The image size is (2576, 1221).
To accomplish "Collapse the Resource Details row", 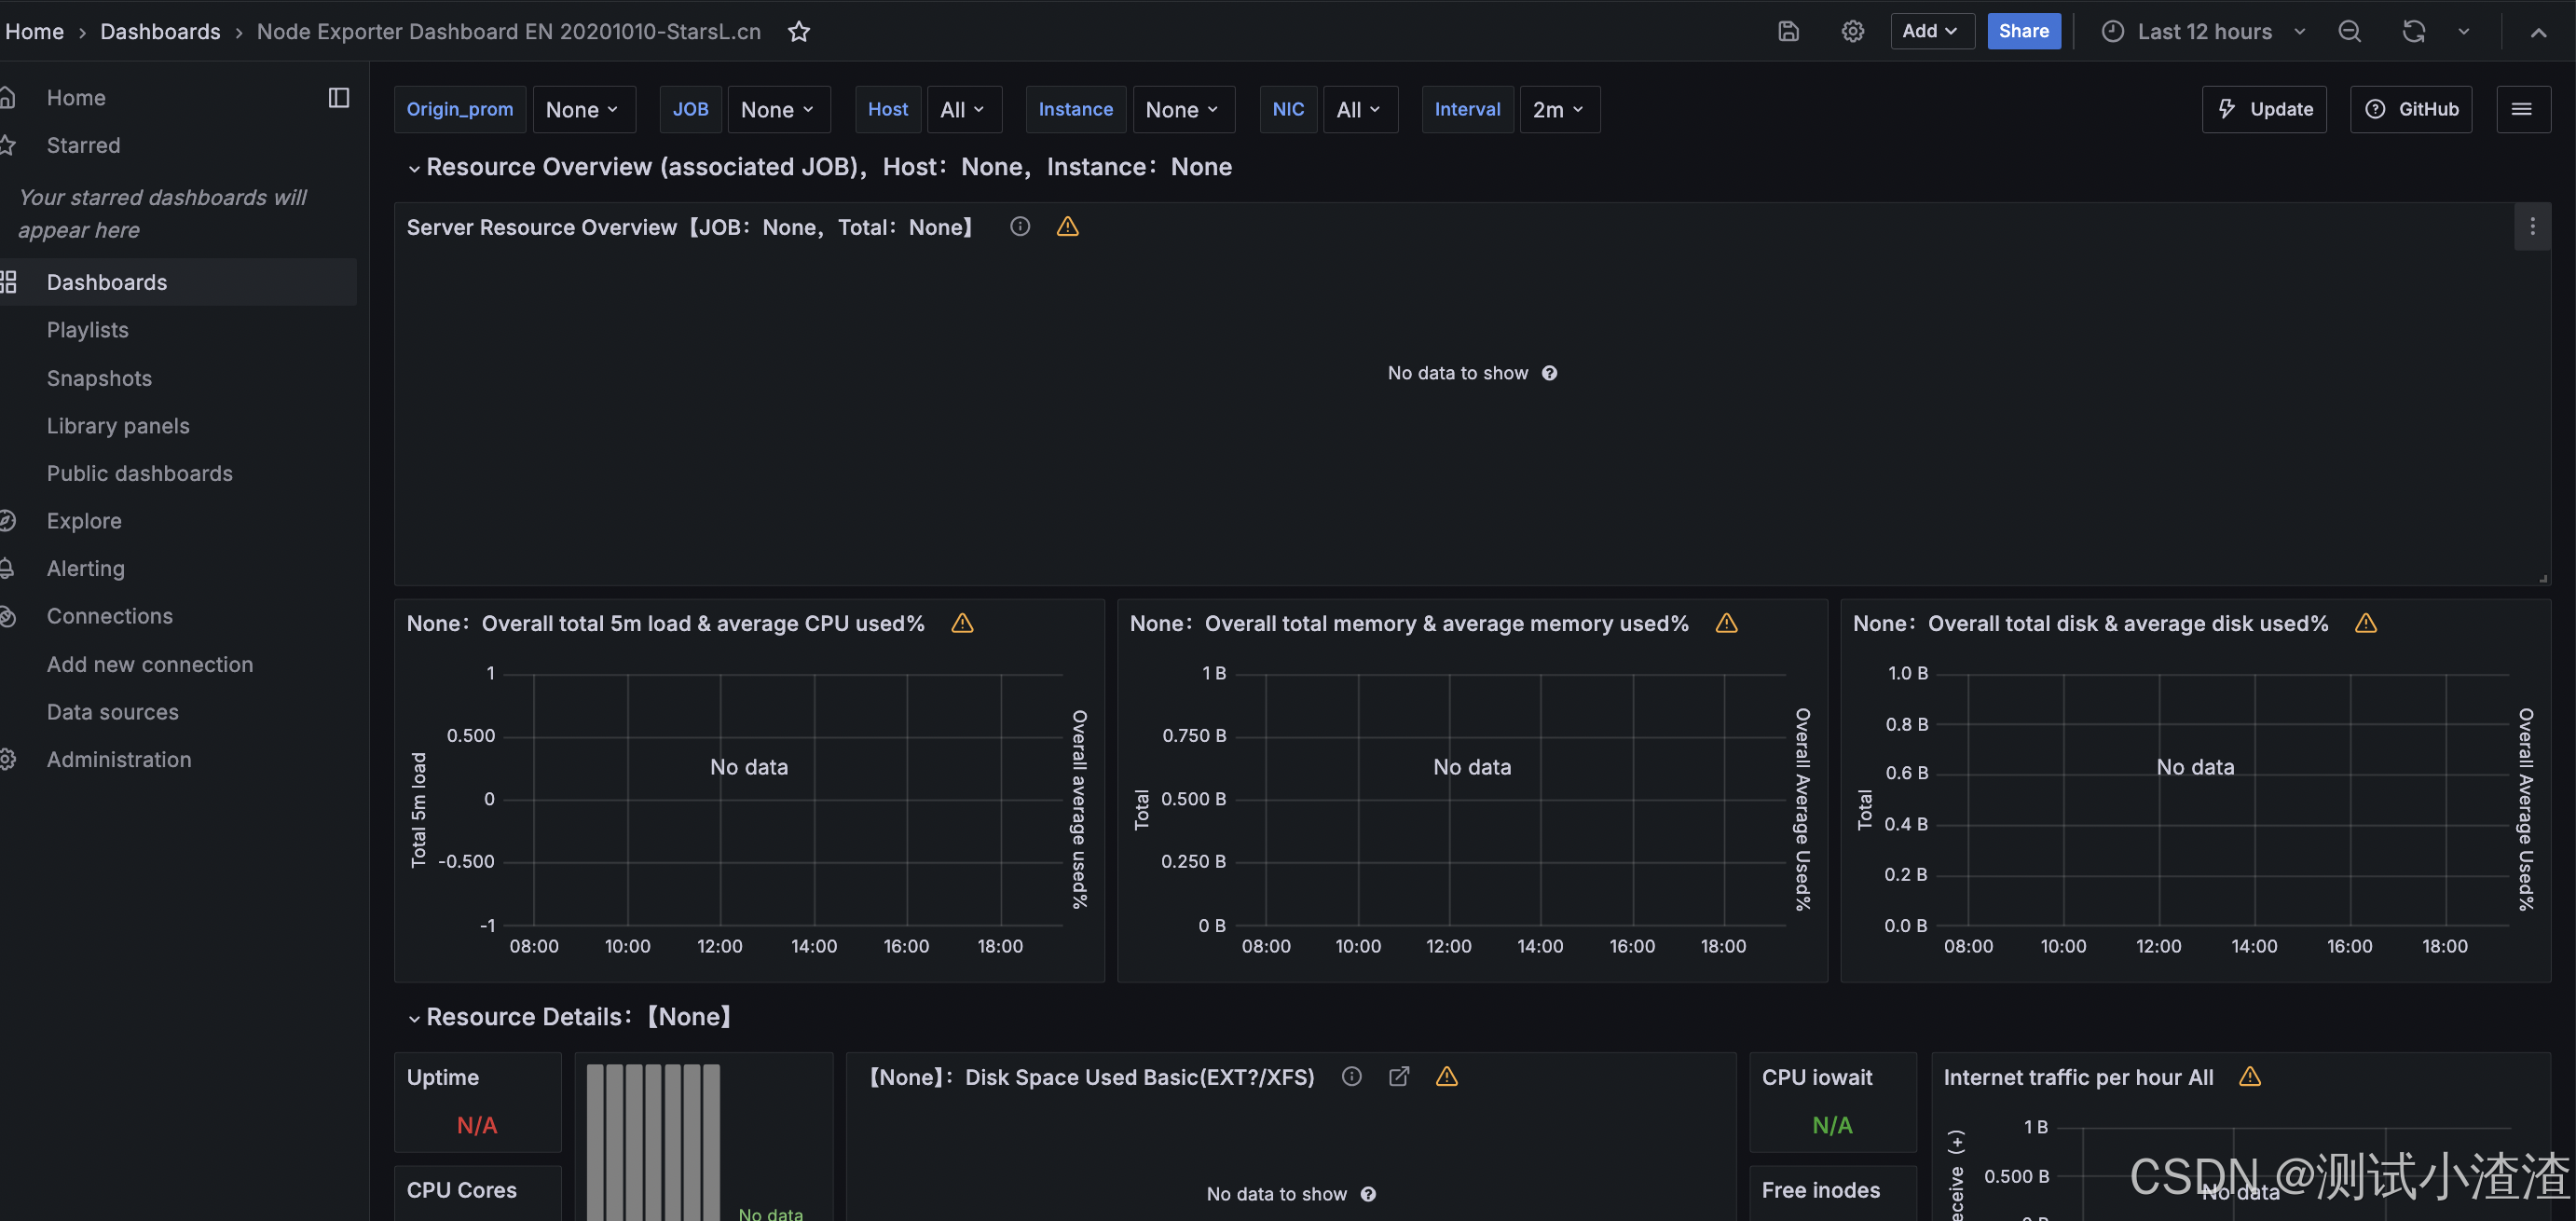I will coord(414,1018).
